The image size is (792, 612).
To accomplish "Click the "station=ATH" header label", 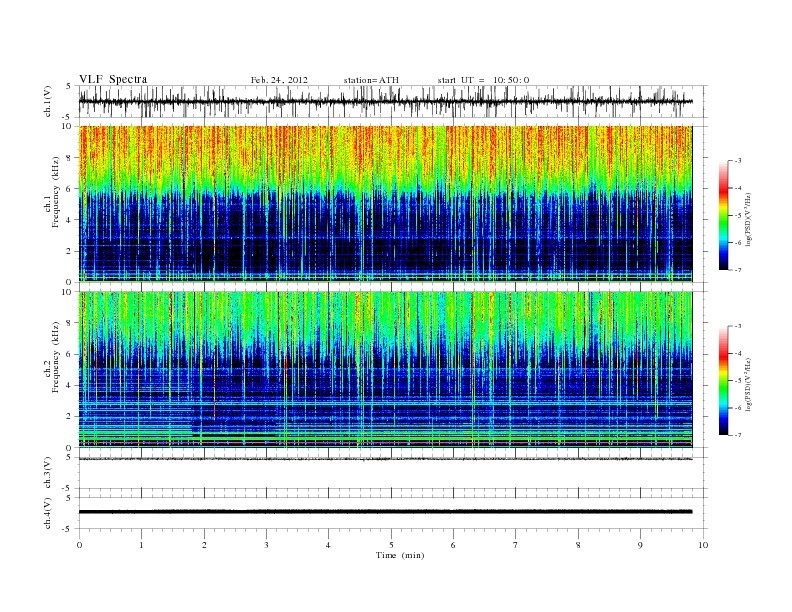I will click(x=371, y=80).
